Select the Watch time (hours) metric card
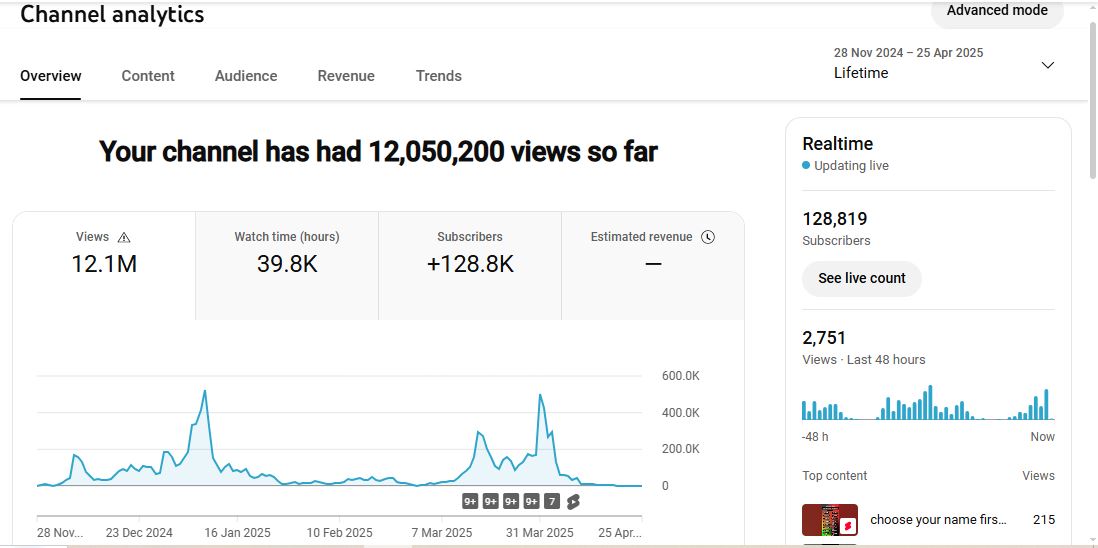Viewport: 1098px width, 548px height. click(x=287, y=265)
